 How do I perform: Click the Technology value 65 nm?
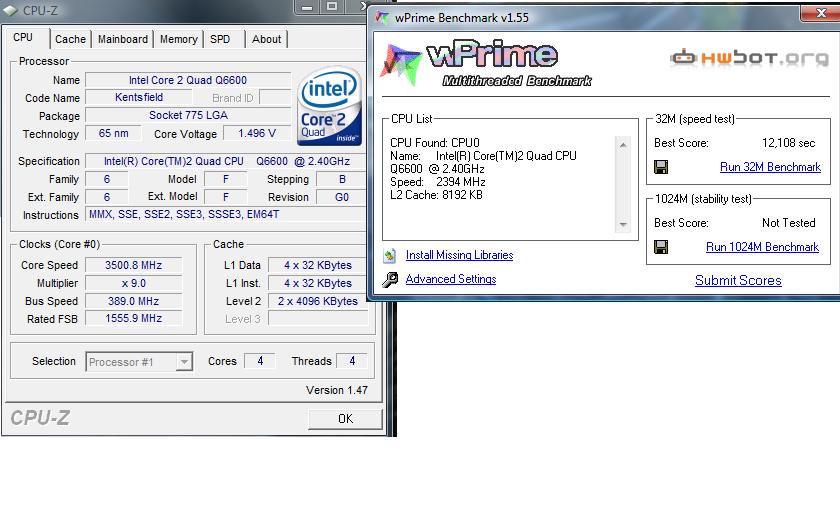(113, 133)
